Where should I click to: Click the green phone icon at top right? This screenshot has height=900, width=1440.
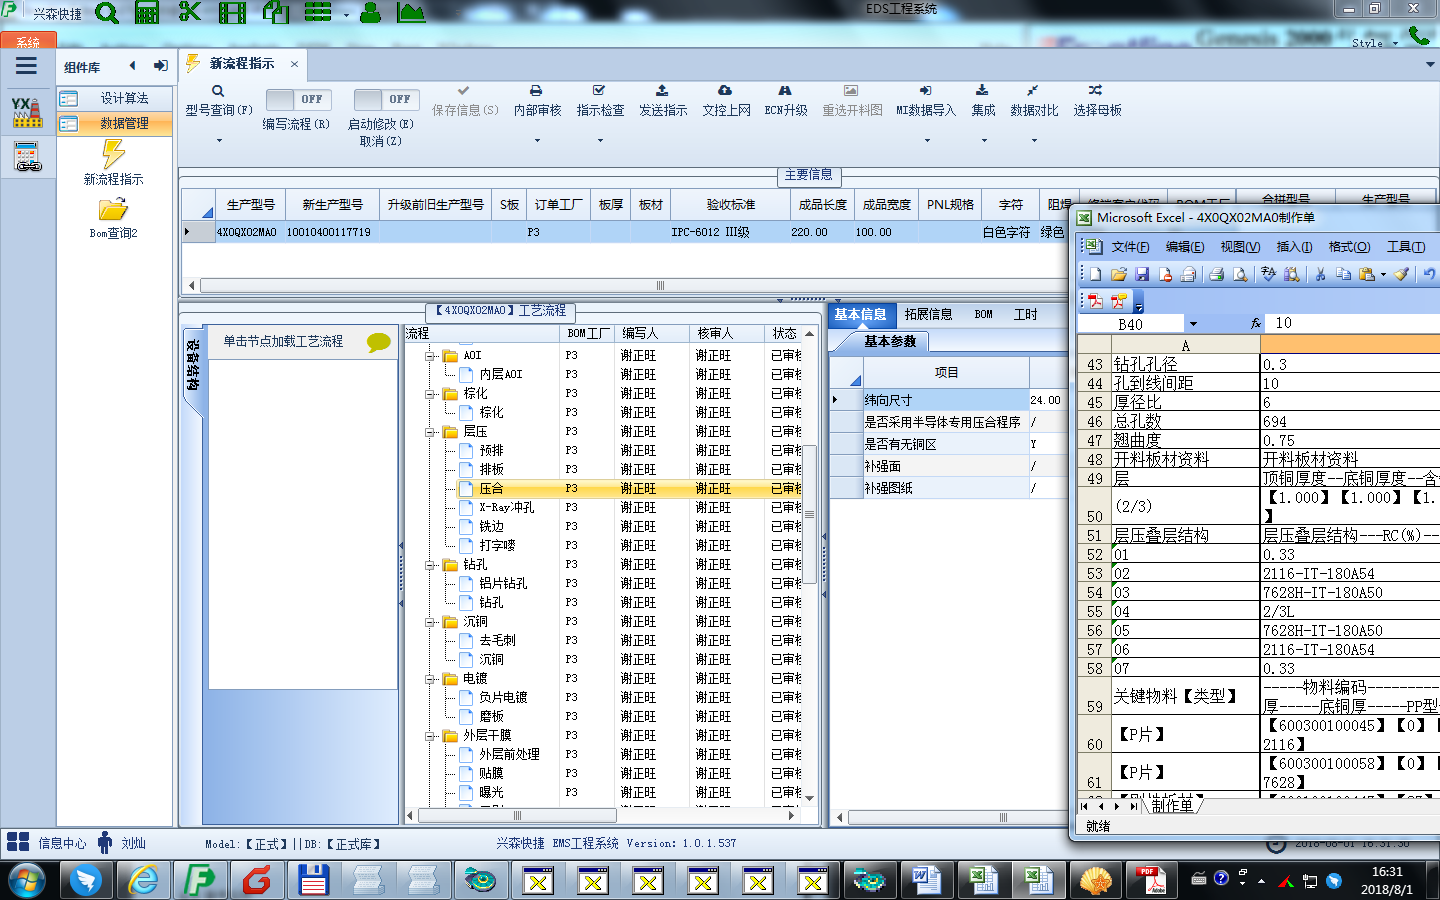pyautogui.click(x=1419, y=35)
